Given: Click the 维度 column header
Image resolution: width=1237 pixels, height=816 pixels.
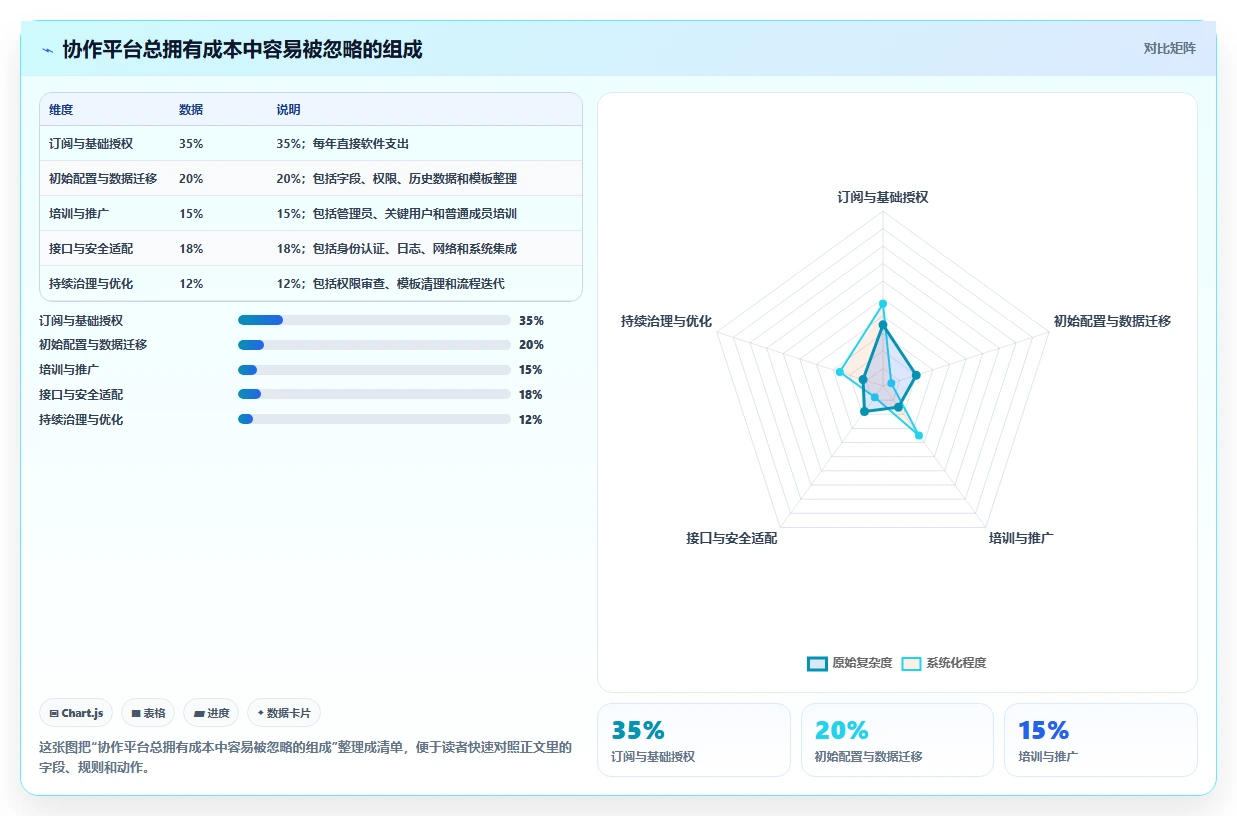Looking at the screenshot, I should click(61, 109).
